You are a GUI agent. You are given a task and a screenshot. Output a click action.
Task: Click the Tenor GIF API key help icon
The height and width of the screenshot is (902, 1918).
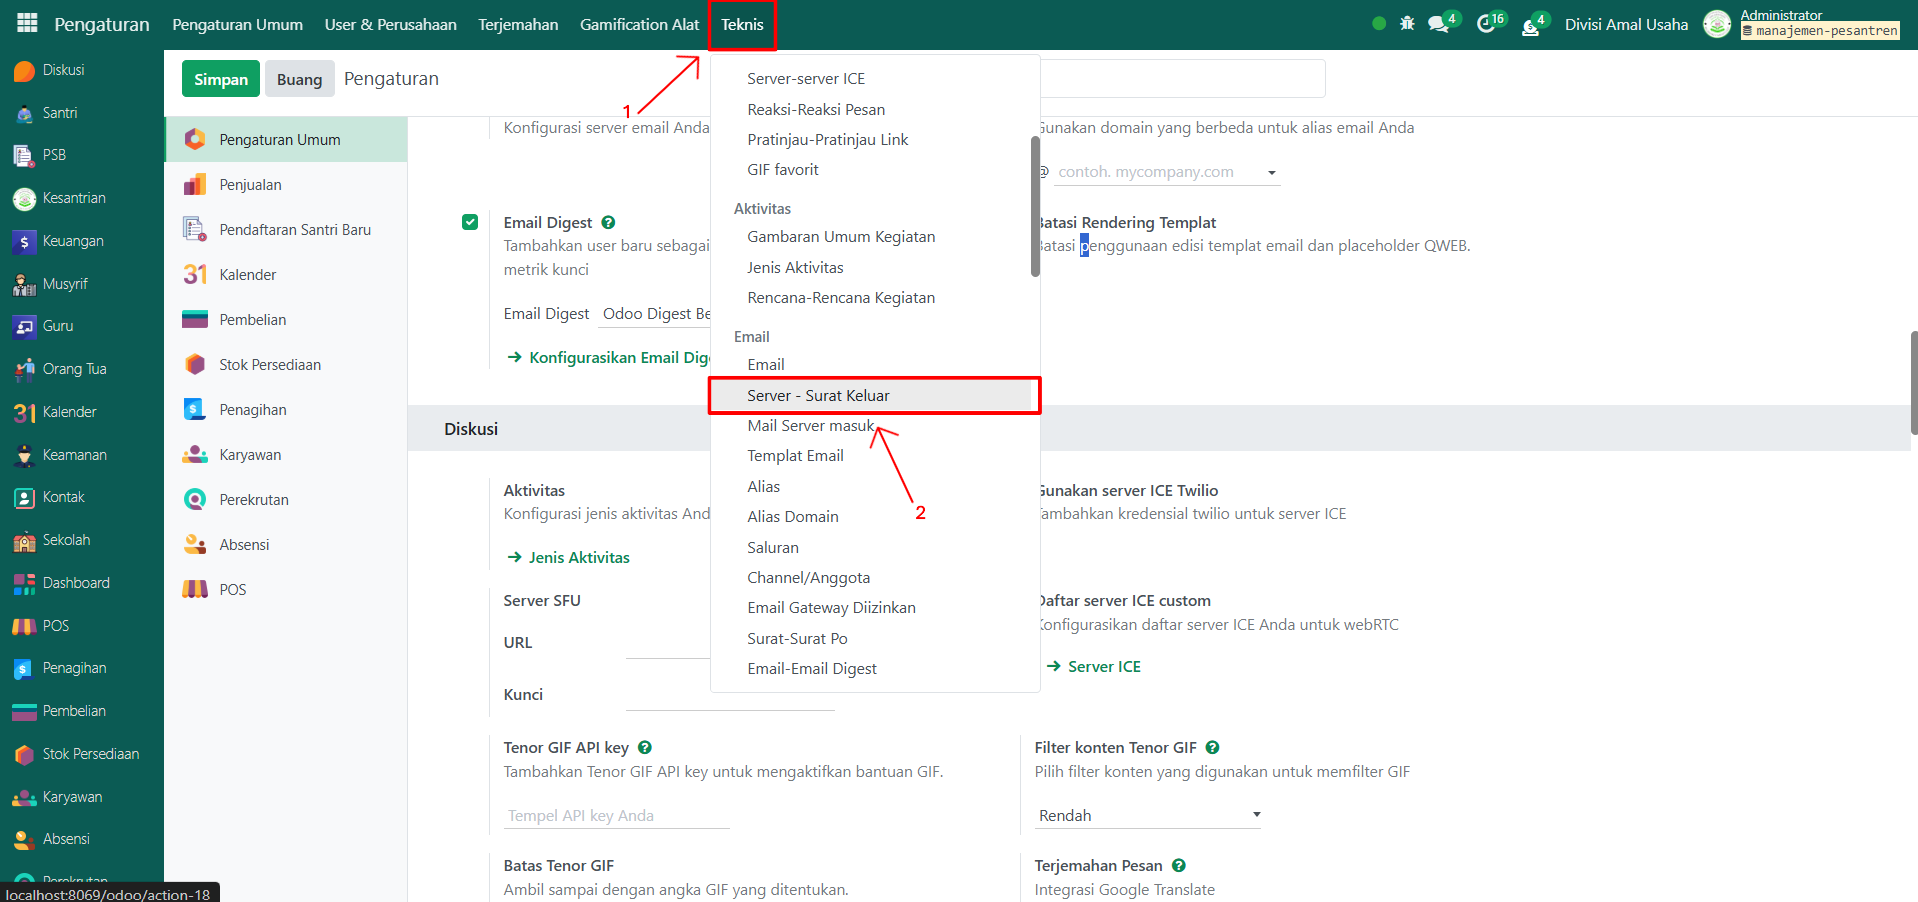click(x=645, y=748)
